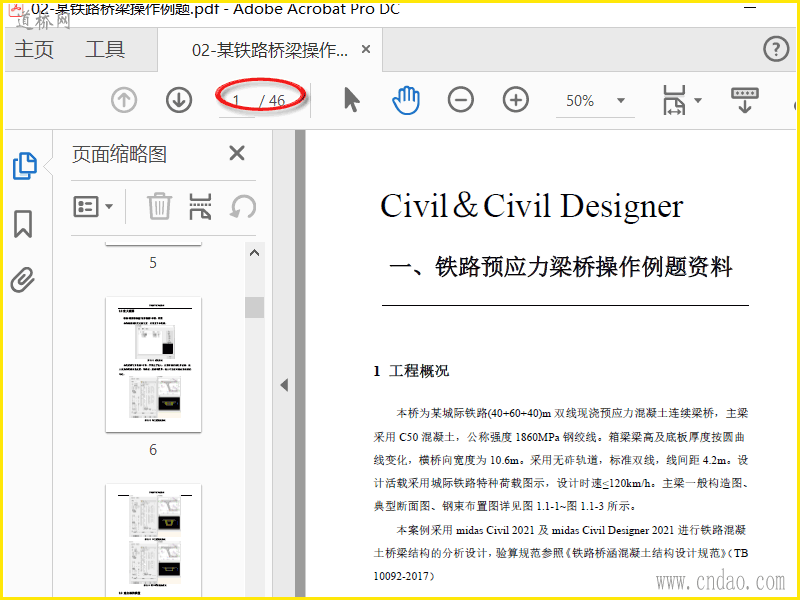The width and height of the screenshot is (800, 600).
Task: Toggle the page thumbnails panel icon
Action: tap(24, 167)
